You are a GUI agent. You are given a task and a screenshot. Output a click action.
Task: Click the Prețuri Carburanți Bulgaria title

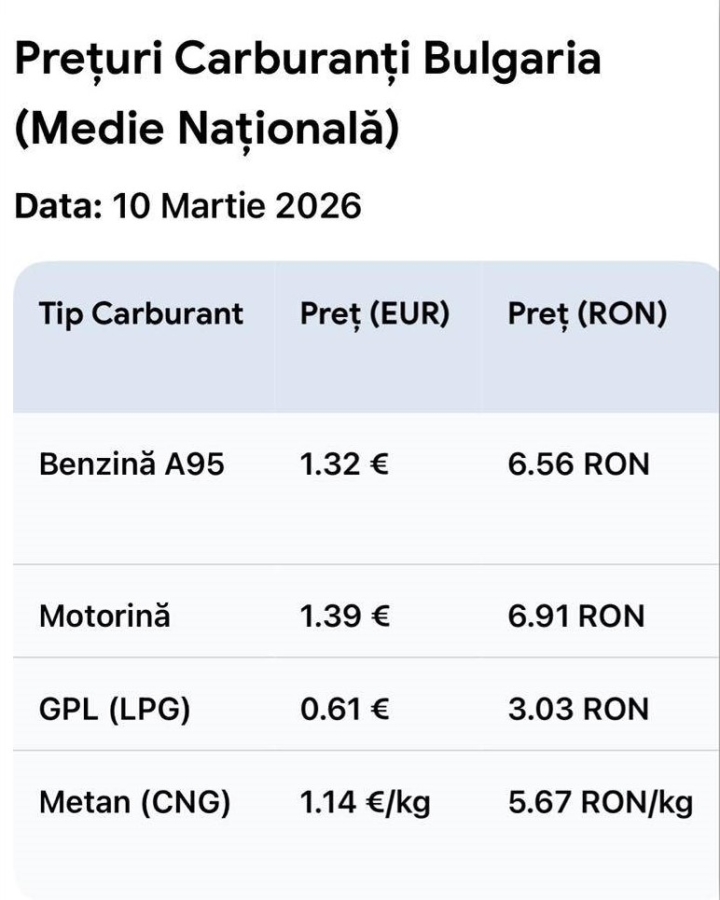coord(307,60)
